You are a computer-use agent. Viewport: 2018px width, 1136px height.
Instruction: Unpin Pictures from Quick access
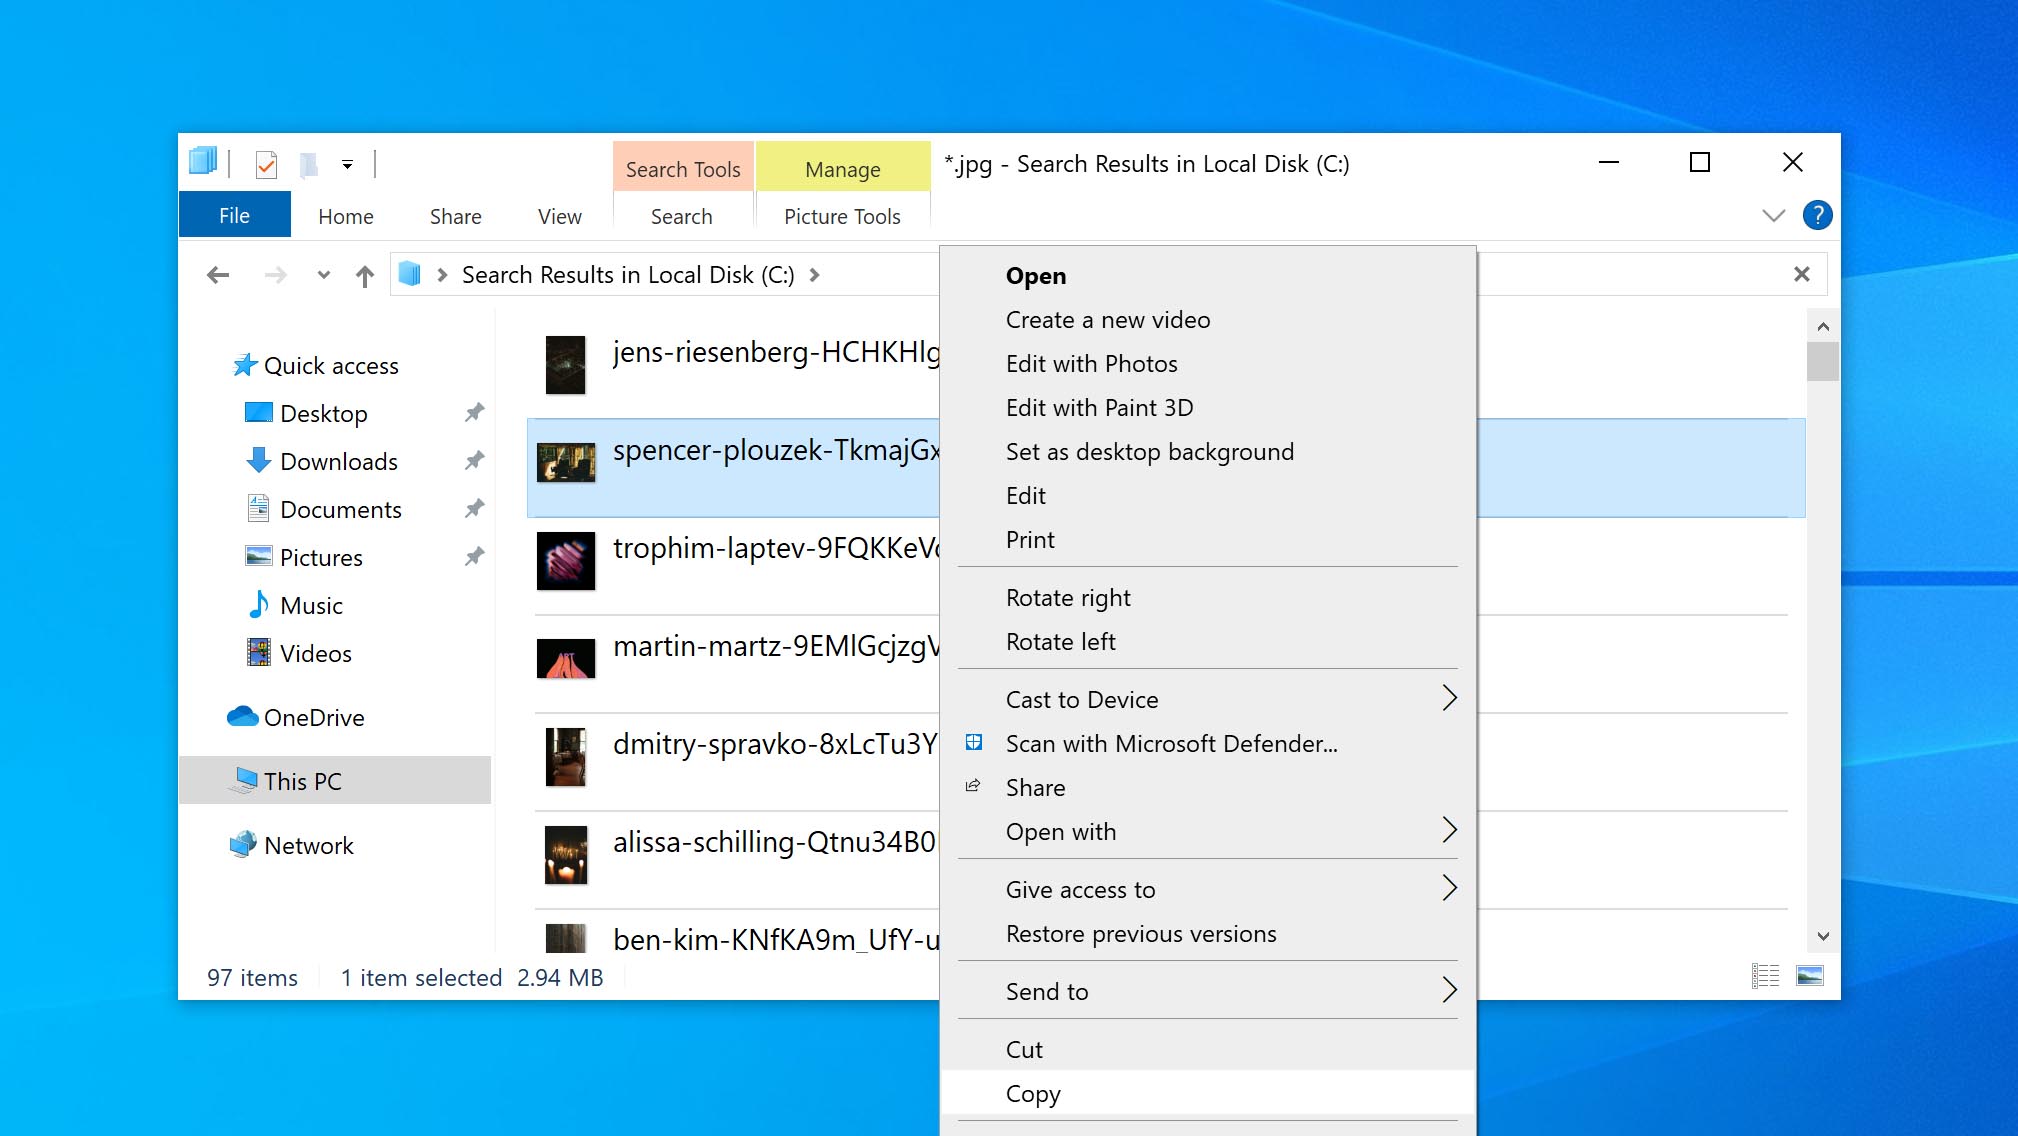point(473,557)
